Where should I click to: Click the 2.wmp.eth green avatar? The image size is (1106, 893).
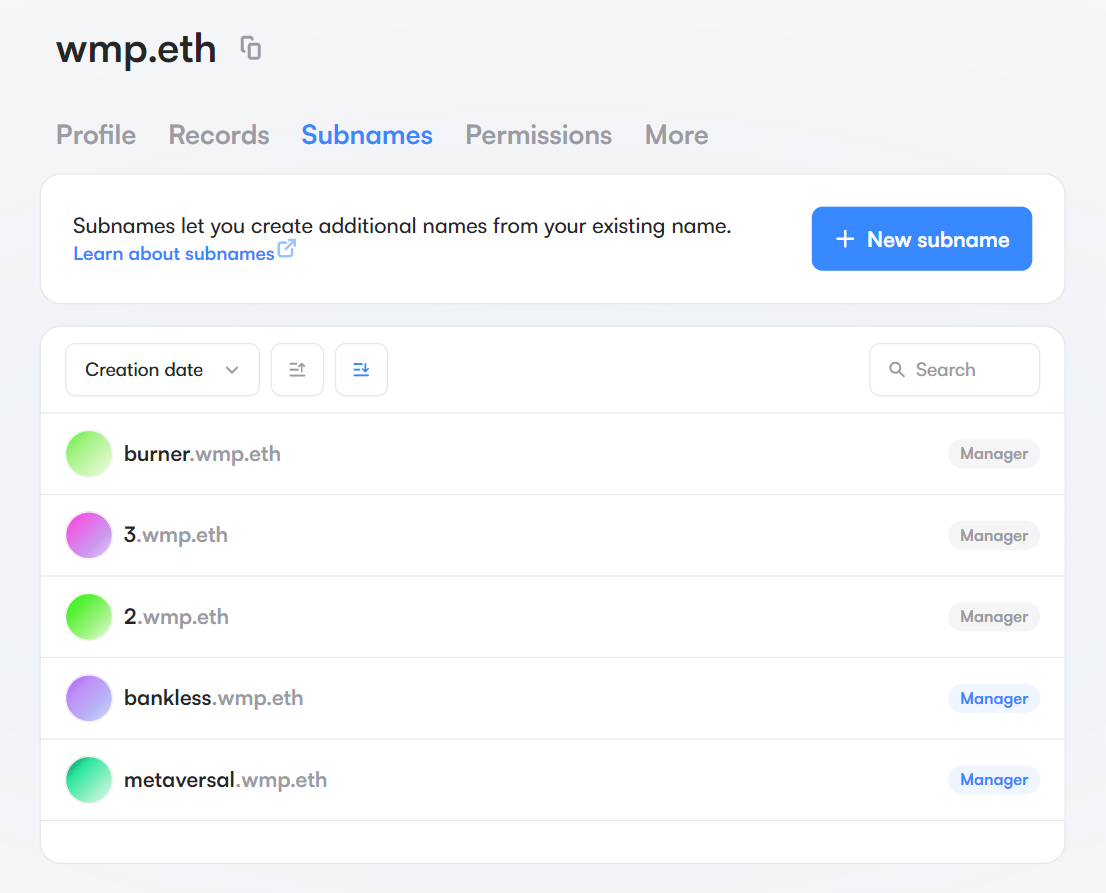point(88,617)
